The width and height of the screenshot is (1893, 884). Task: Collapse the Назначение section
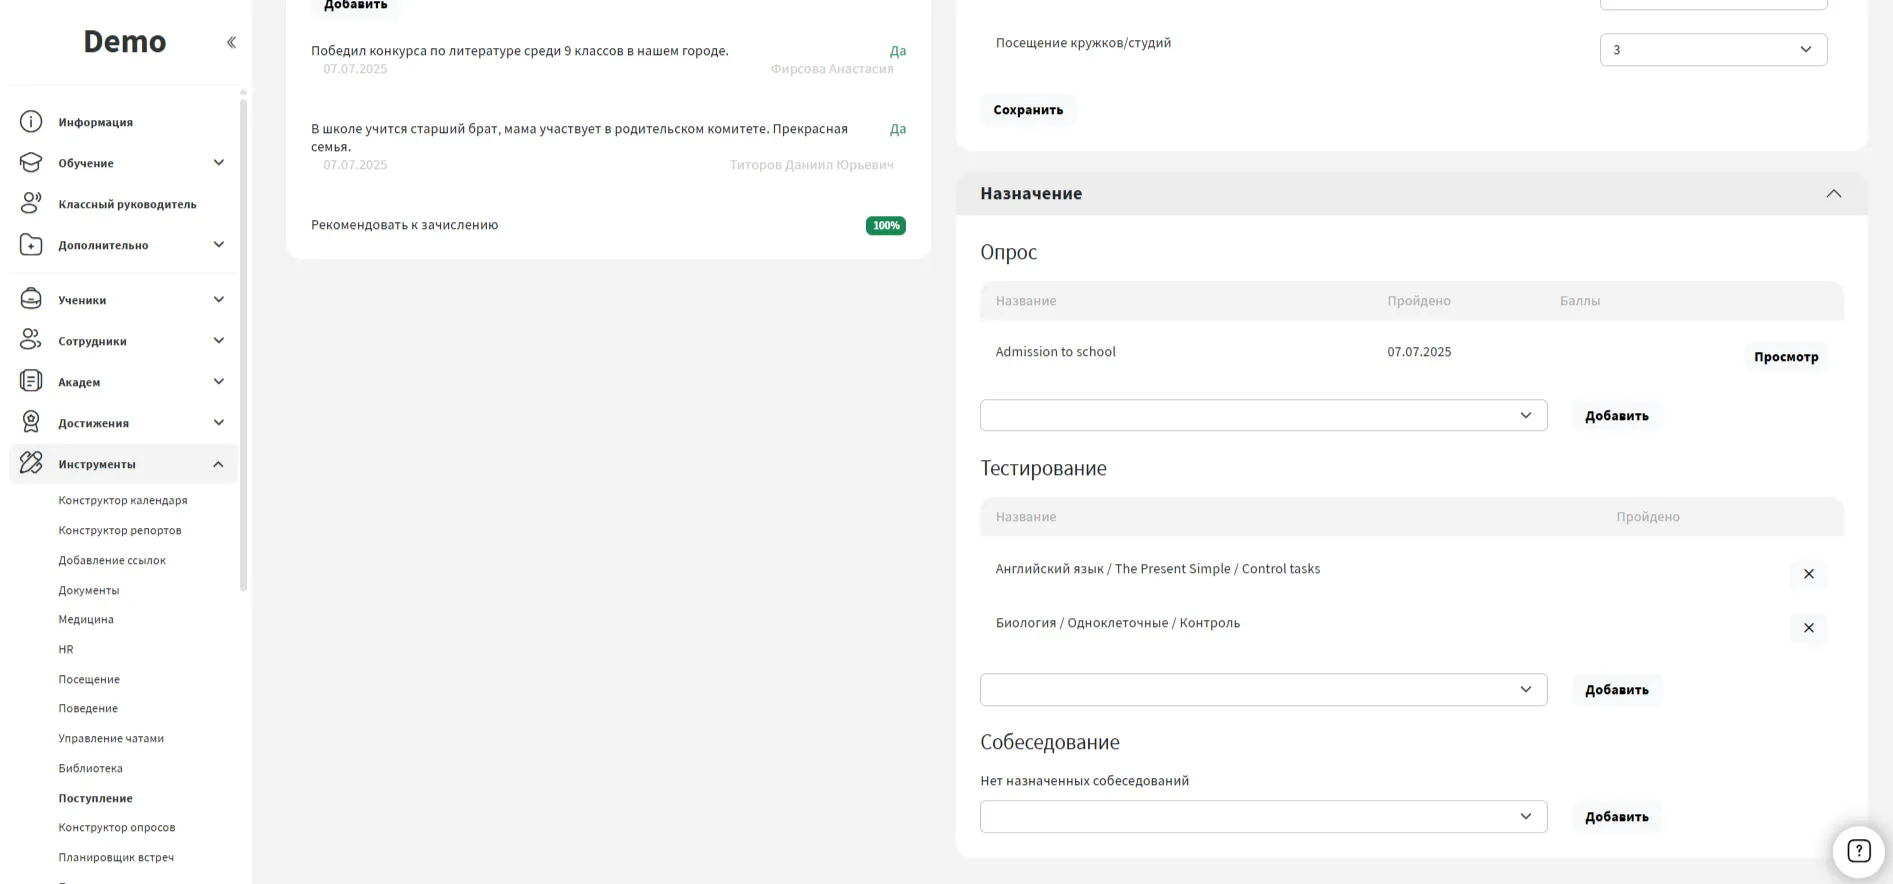tap(1833, 194)
